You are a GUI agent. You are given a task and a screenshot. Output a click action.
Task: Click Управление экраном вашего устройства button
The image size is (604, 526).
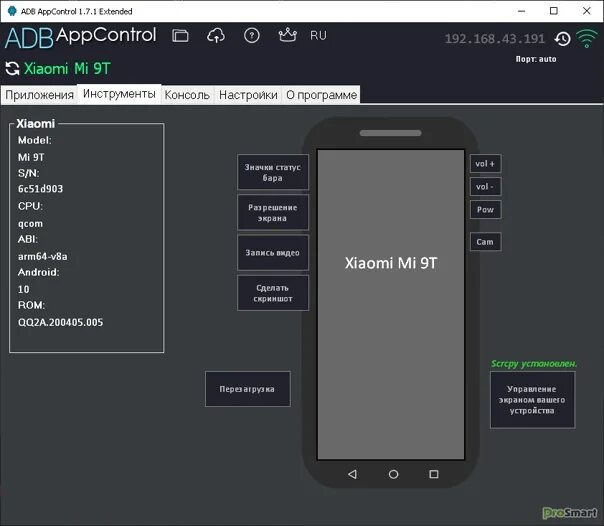tap(532, 400)
